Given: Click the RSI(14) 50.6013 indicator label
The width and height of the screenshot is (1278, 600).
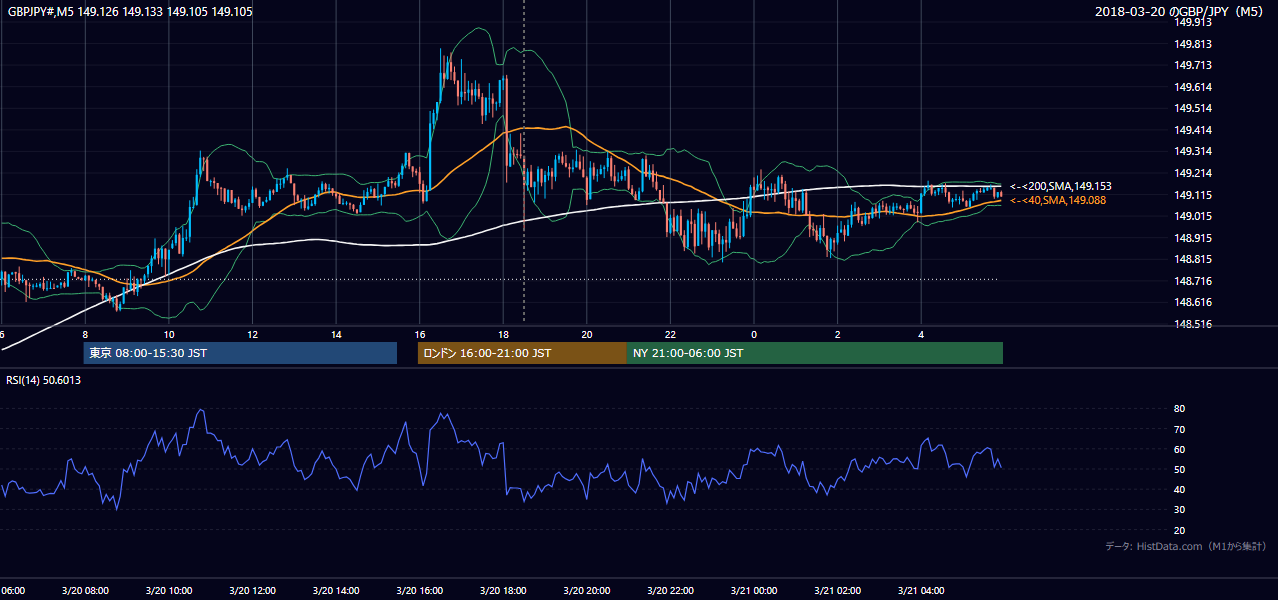Looking at the screenshot, I should click(44, 380).
